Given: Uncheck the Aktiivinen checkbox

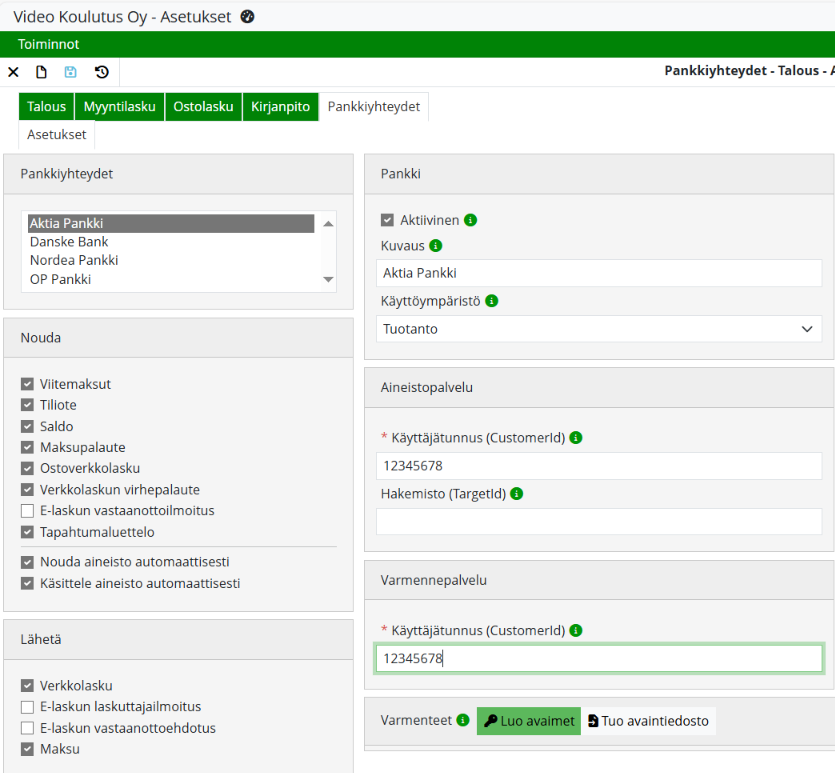Looking at the screenshot, I should pyautogui.click(x=388, y=220).
